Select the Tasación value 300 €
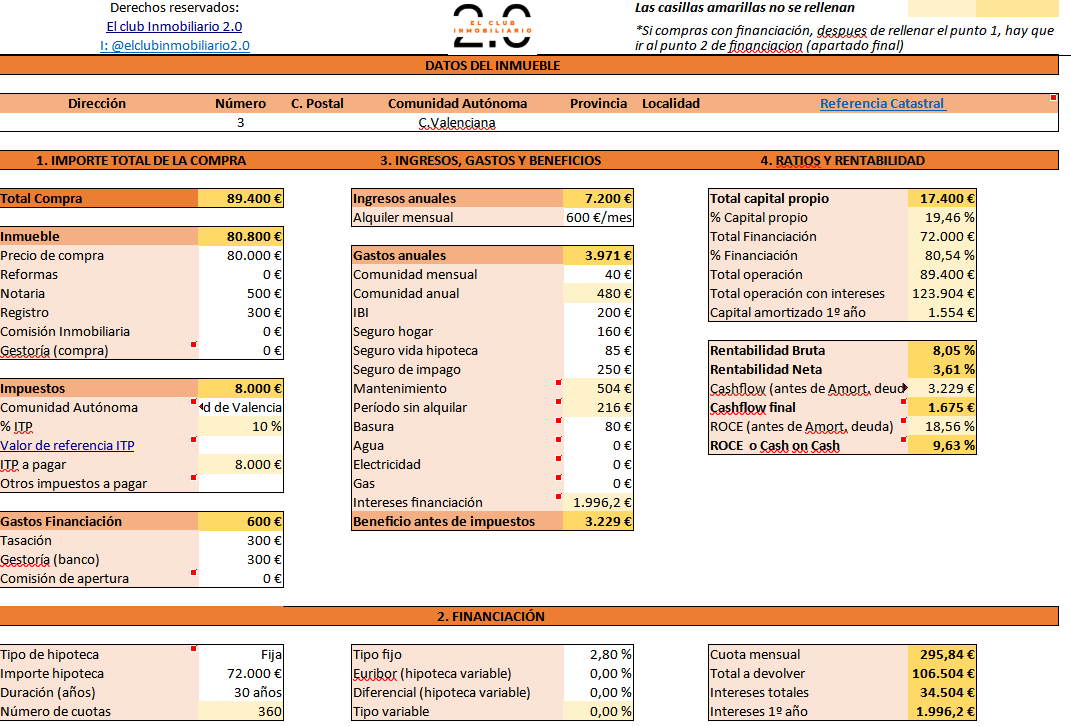This screenshot has width=1071, height=726. (x=240, y=541)
